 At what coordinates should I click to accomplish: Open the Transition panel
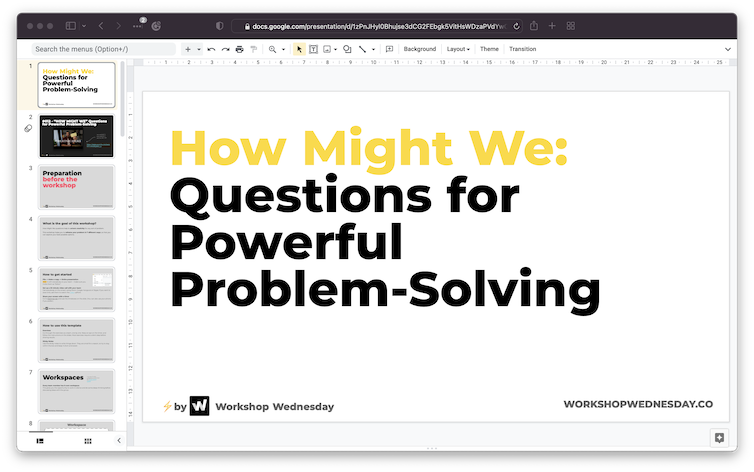(522, 49)
